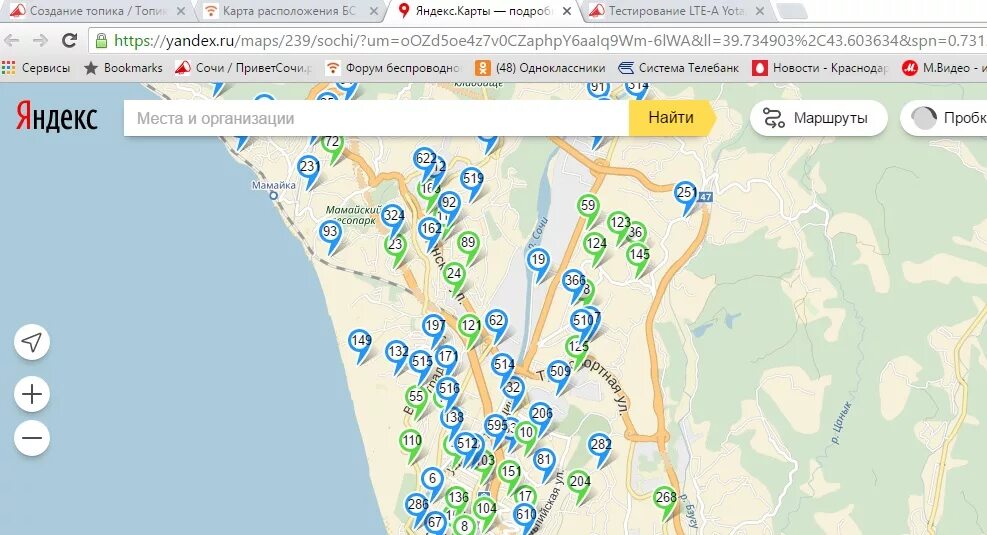This screenshot has height=535, width=987.
Task: Go back with the browser back arrow
Action: pos(12,41)
